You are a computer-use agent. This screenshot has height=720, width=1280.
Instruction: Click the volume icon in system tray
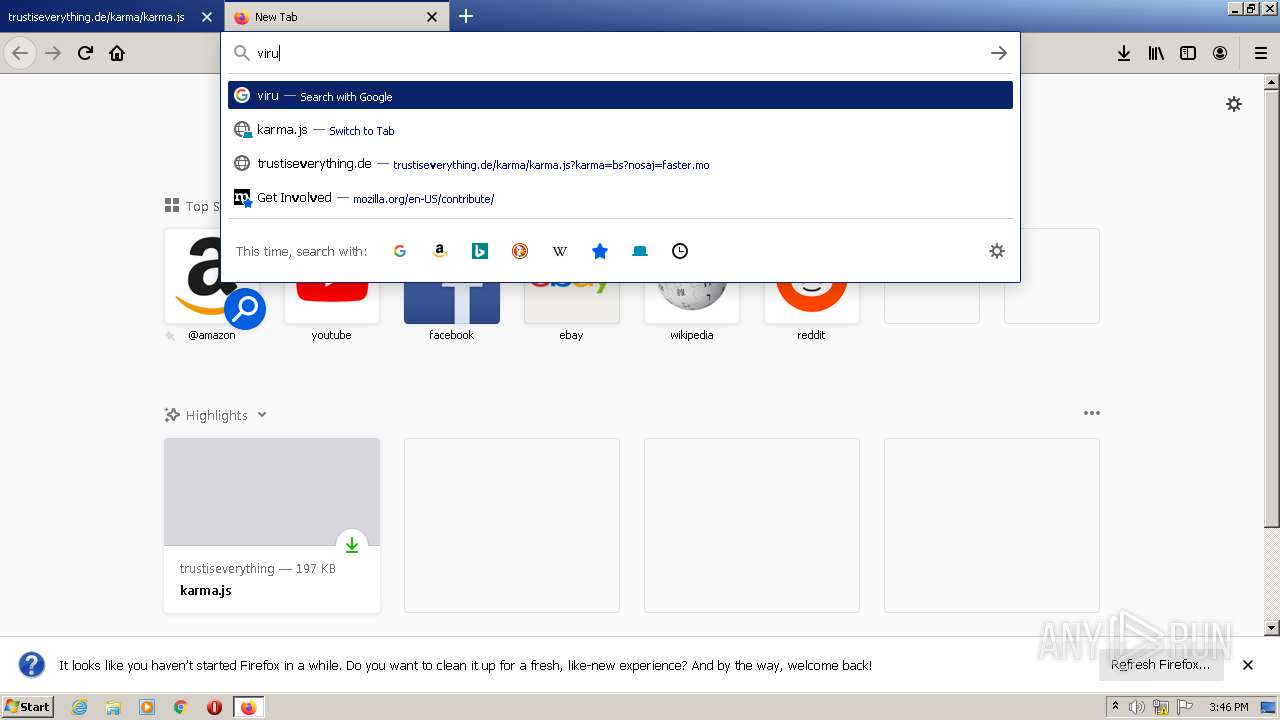click(1137, 707)
